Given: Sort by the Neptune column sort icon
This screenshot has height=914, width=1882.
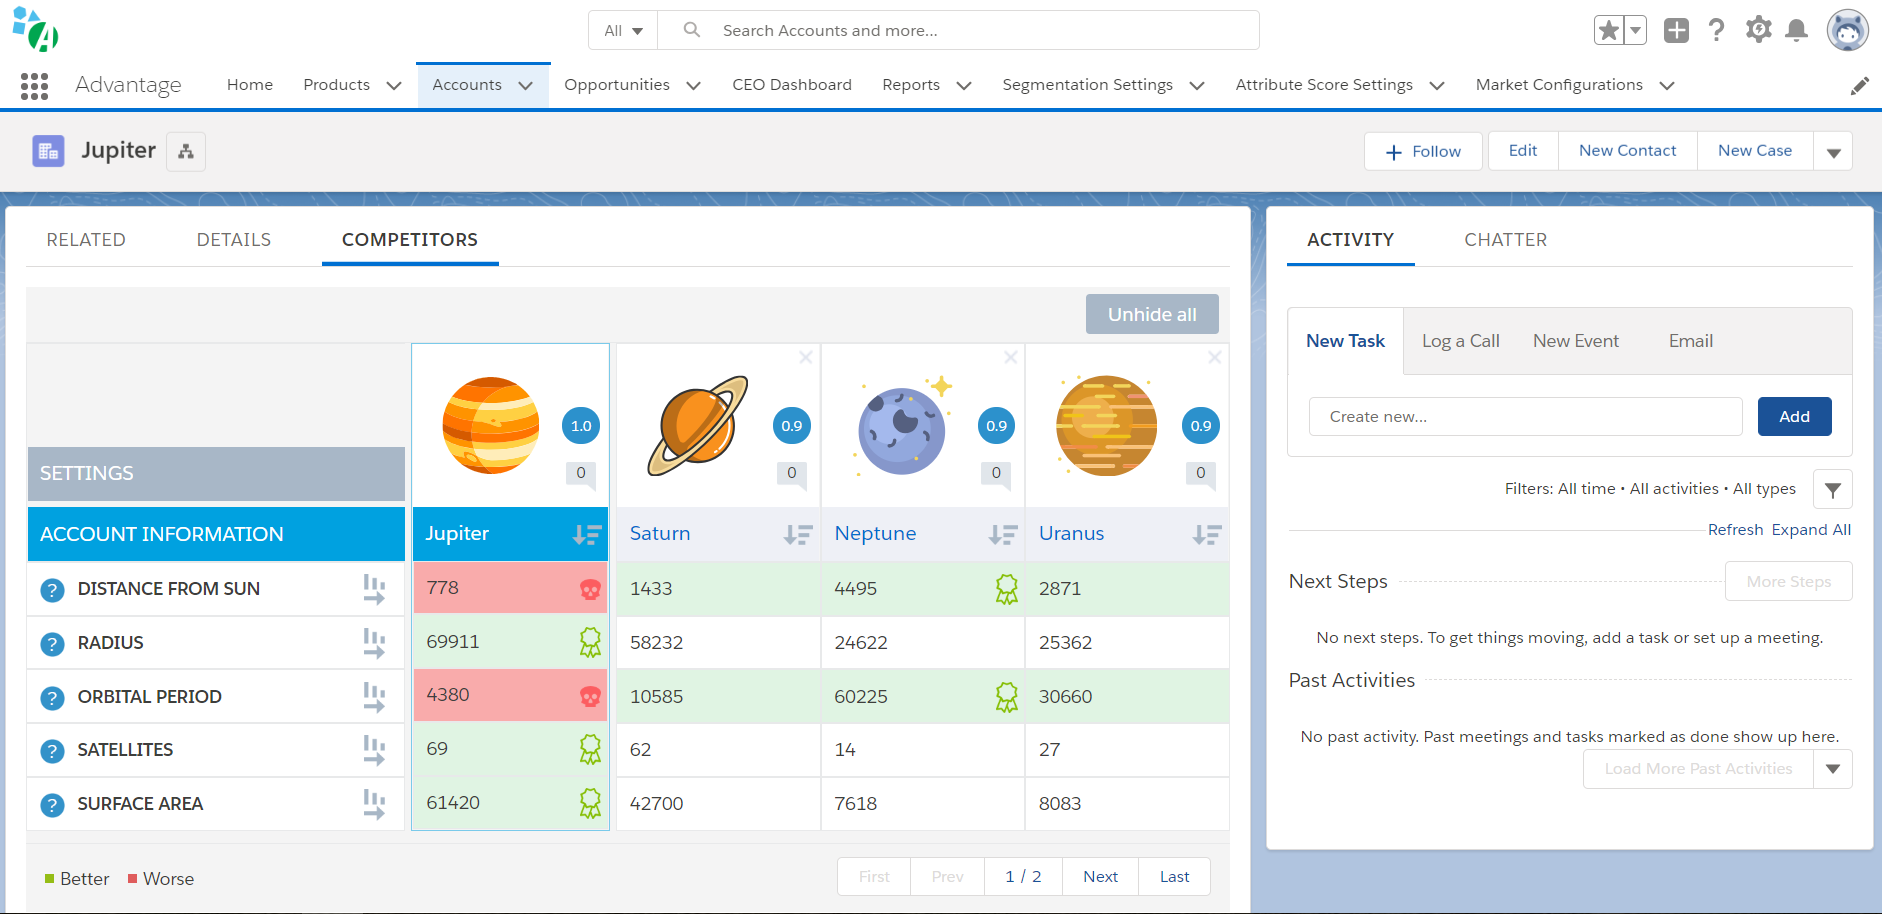Looking at the screenshot, I should 1003,535.
